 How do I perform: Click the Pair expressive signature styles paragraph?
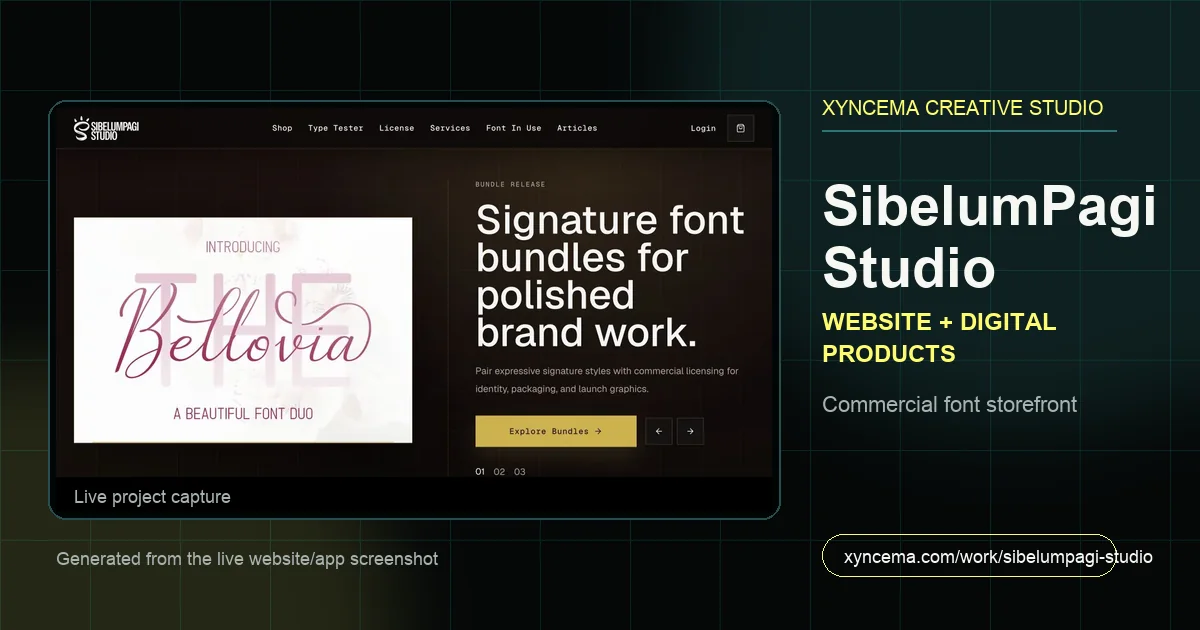[x=607, y=380]
